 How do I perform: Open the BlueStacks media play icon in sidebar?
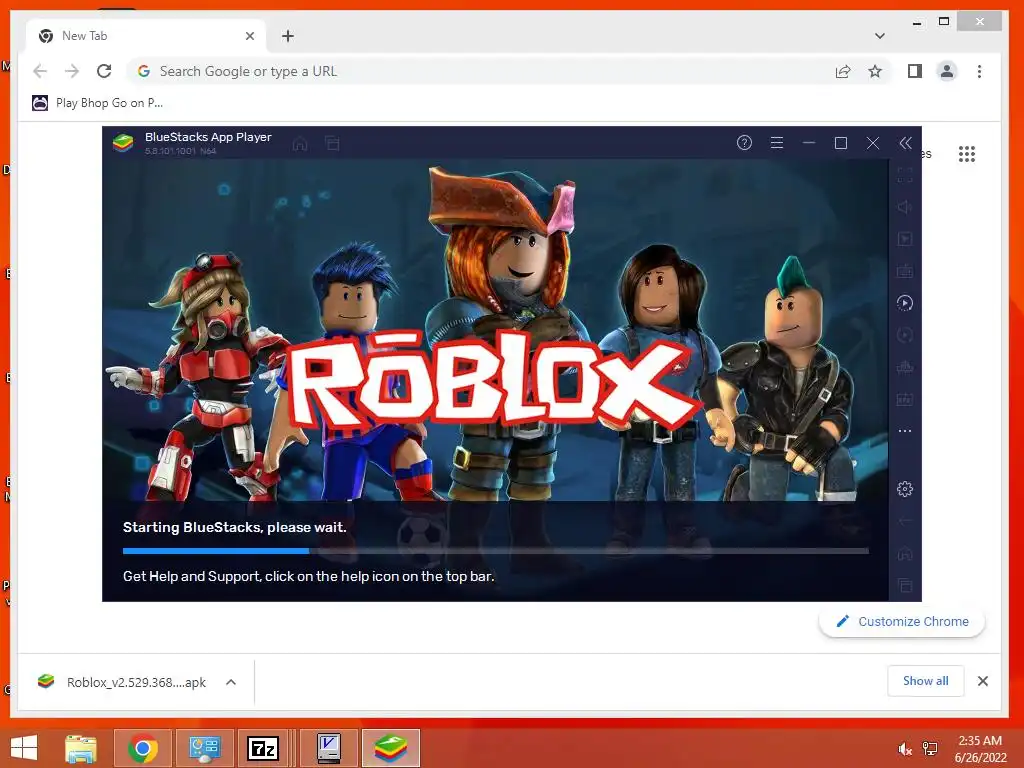pos(904,239)
